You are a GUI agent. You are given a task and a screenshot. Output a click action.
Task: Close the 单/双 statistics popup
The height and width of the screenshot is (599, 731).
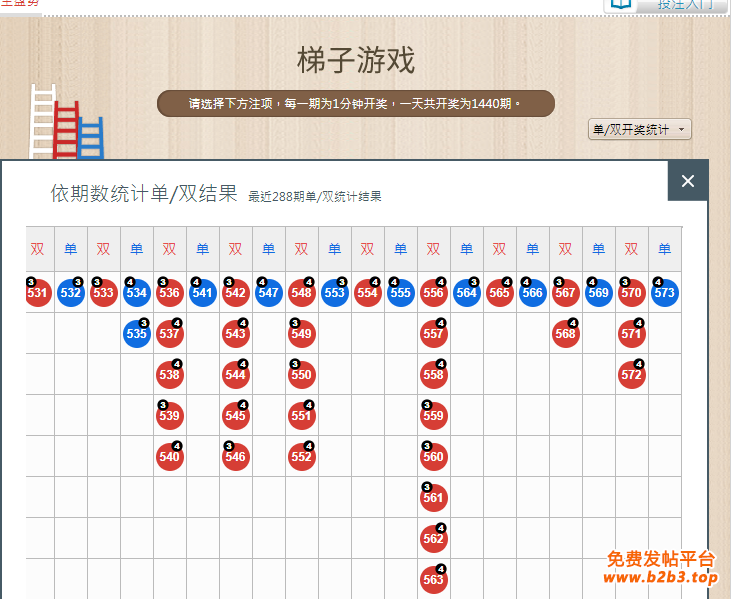pyautogui.click(x=687, y=181)
